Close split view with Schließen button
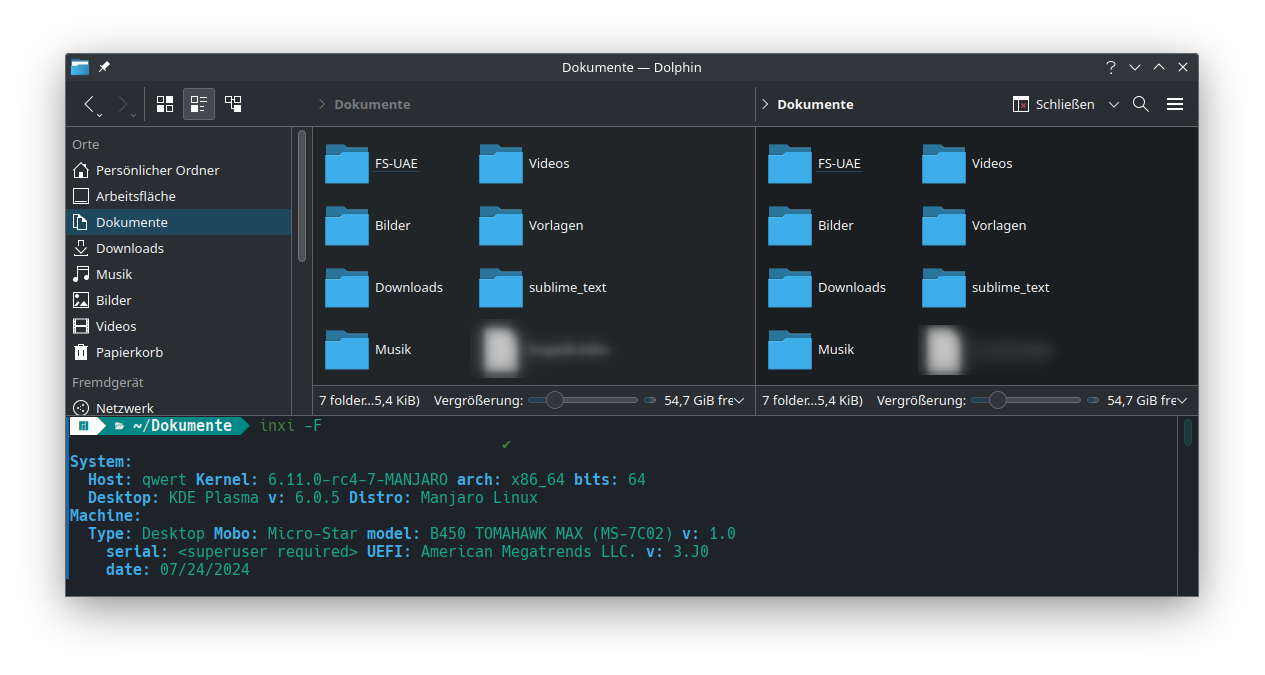This screenshot has width=1265, height=675. [x=1054, y=104]
